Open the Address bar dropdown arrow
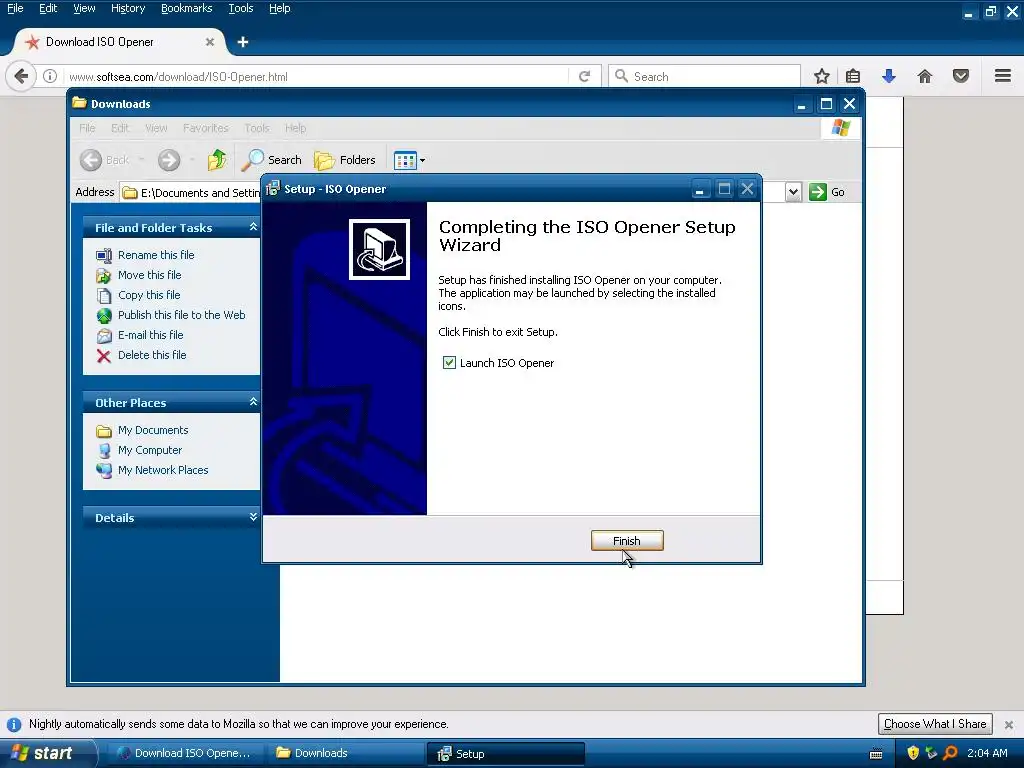 click(x=793, y=192)
